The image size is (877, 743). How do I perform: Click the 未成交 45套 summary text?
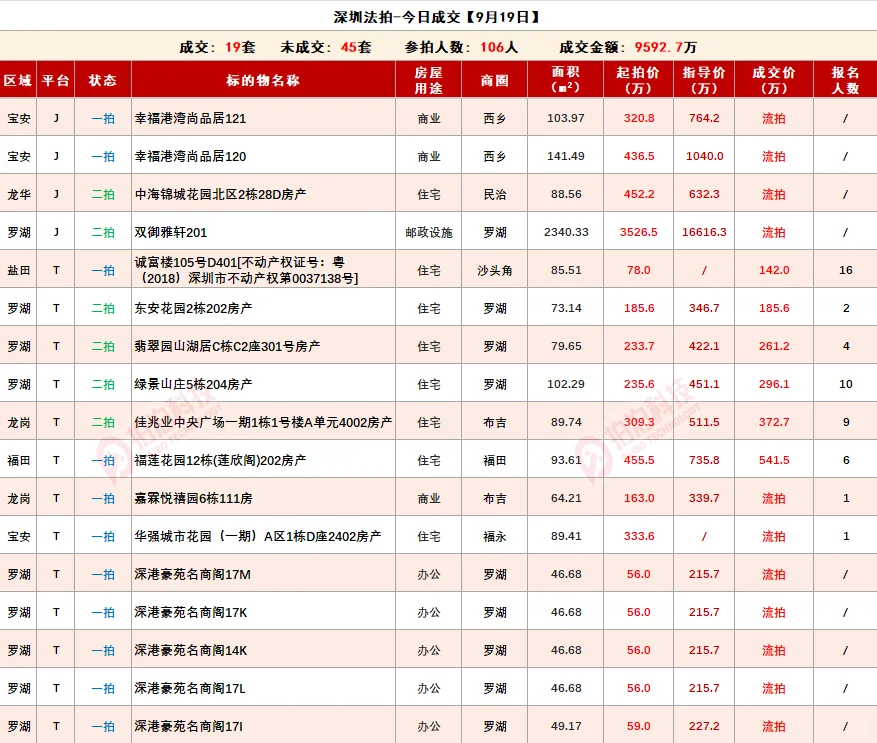326,47
